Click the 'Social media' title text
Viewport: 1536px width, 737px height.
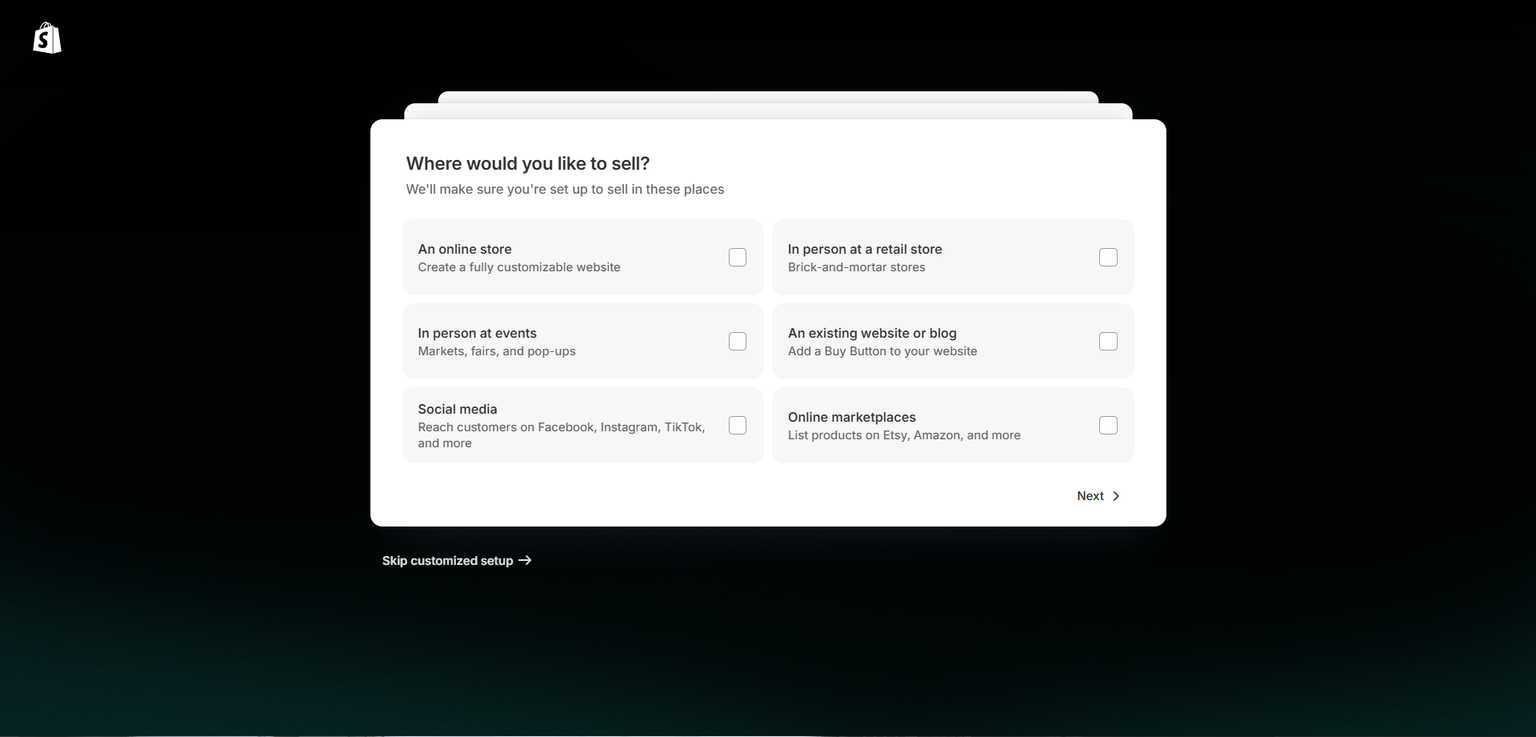[x=457, y=409]
